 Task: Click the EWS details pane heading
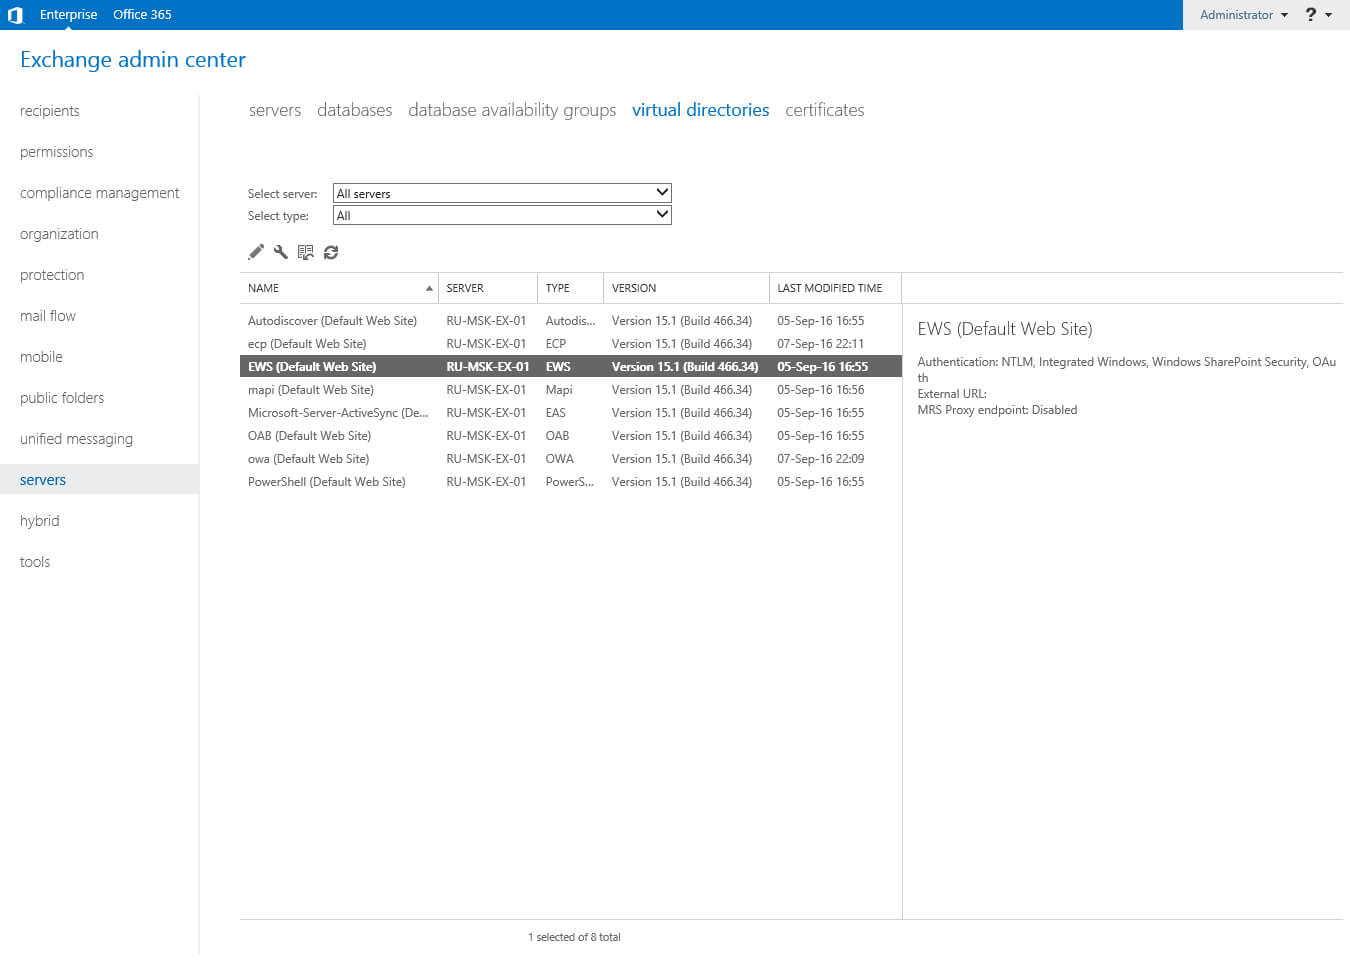[1005, 329]
